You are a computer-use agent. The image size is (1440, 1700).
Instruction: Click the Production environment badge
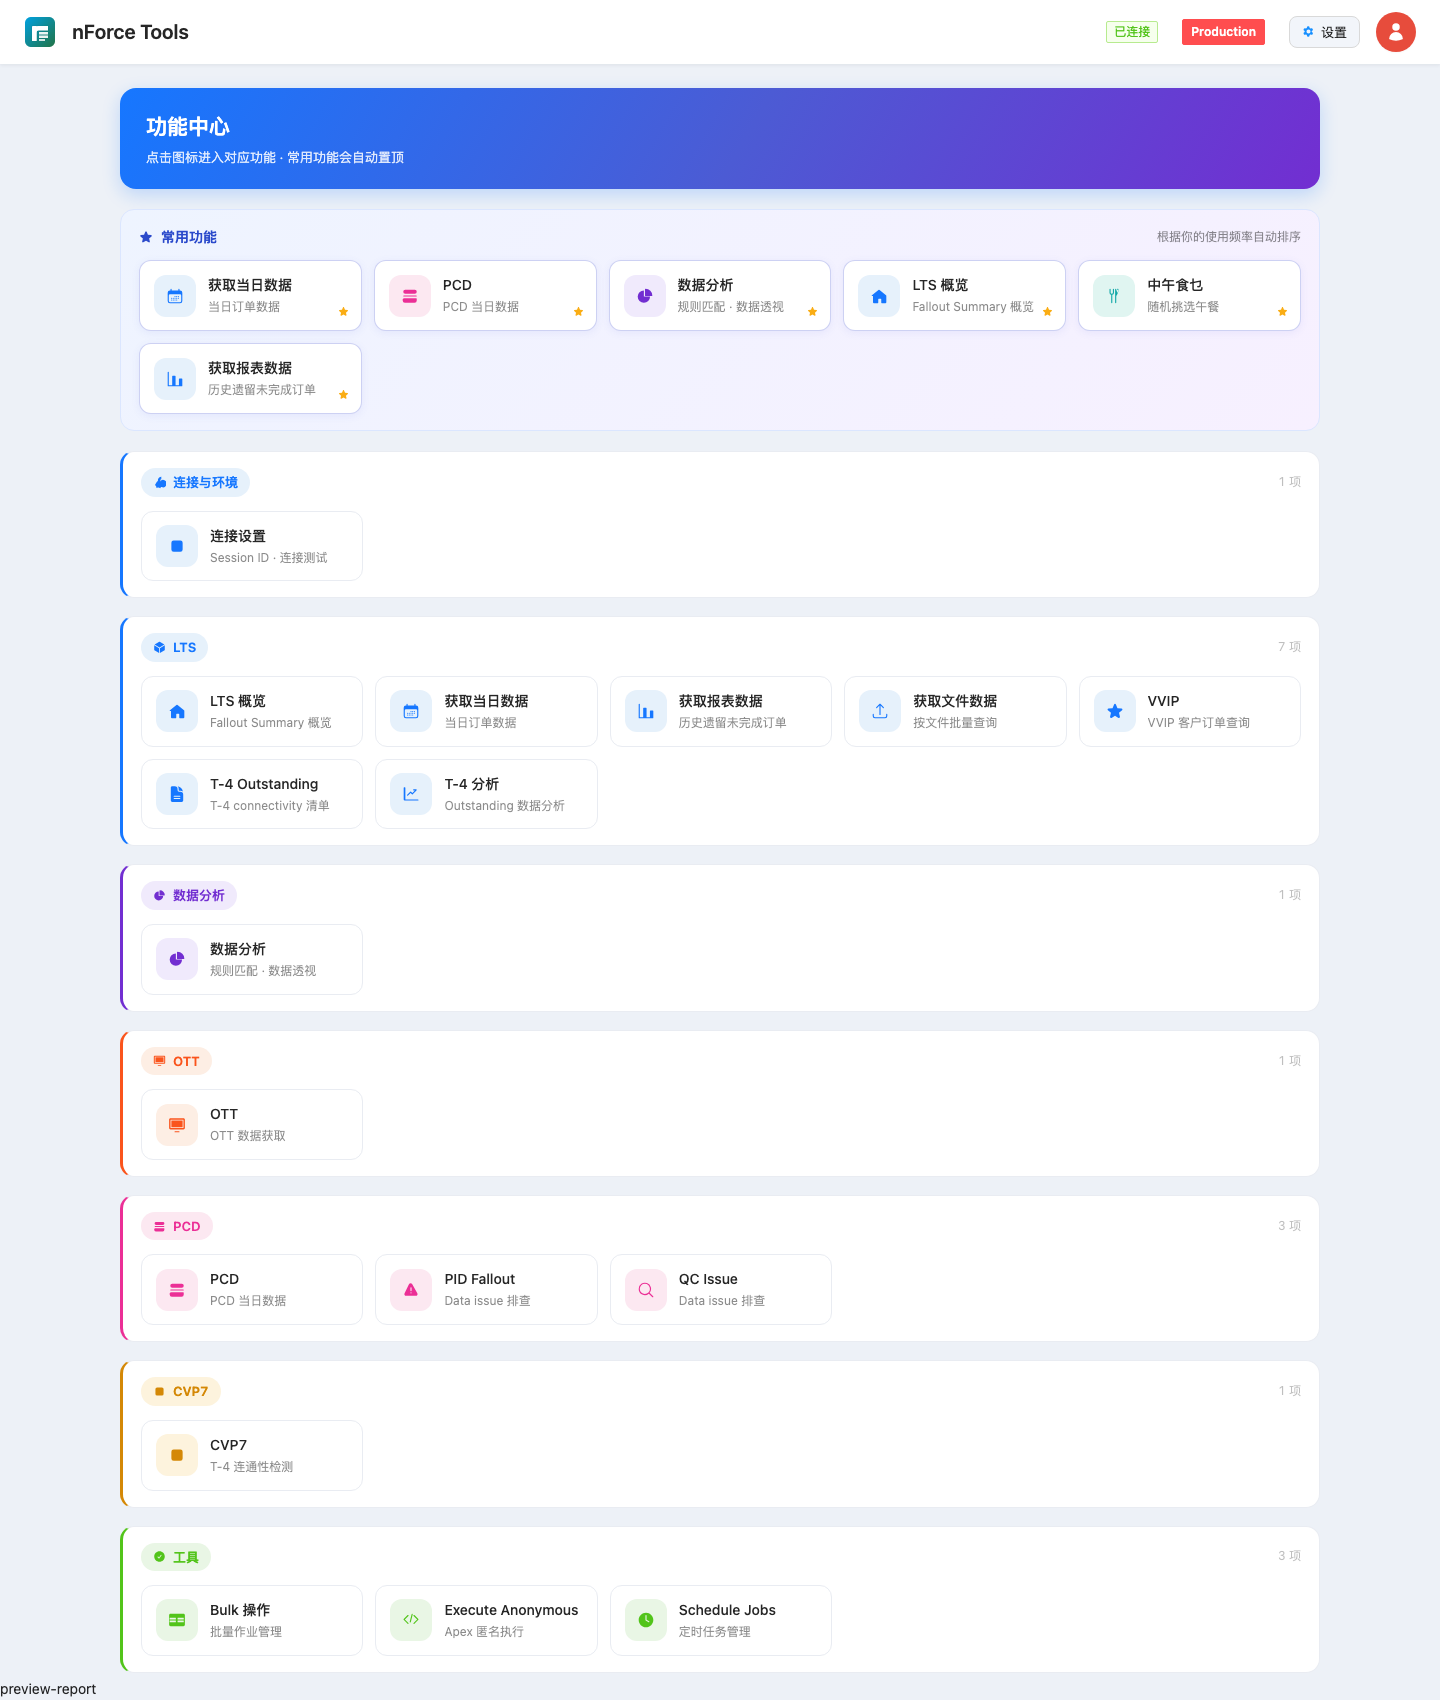1223,32
